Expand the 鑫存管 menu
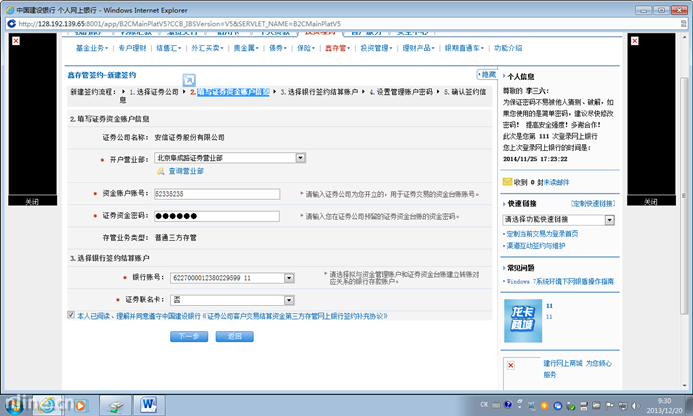The image size is (693, 416). tap(337, 48)
